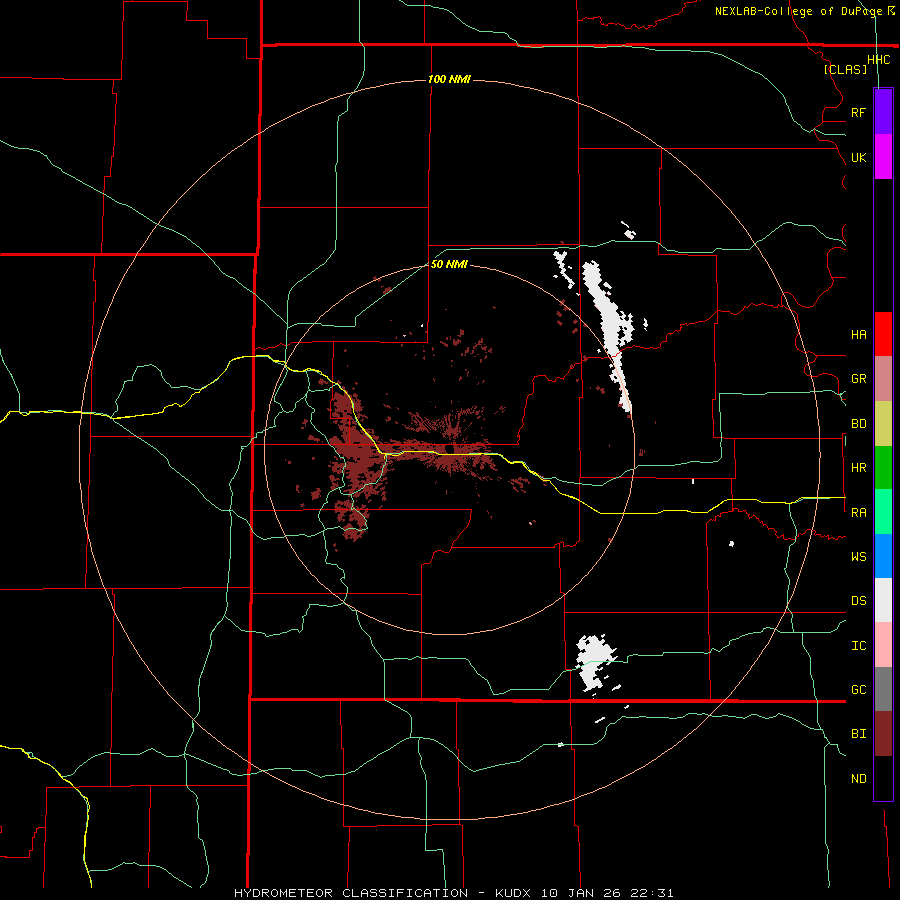
Task: Select the GR pink legend color block
Action: [883, 379]
